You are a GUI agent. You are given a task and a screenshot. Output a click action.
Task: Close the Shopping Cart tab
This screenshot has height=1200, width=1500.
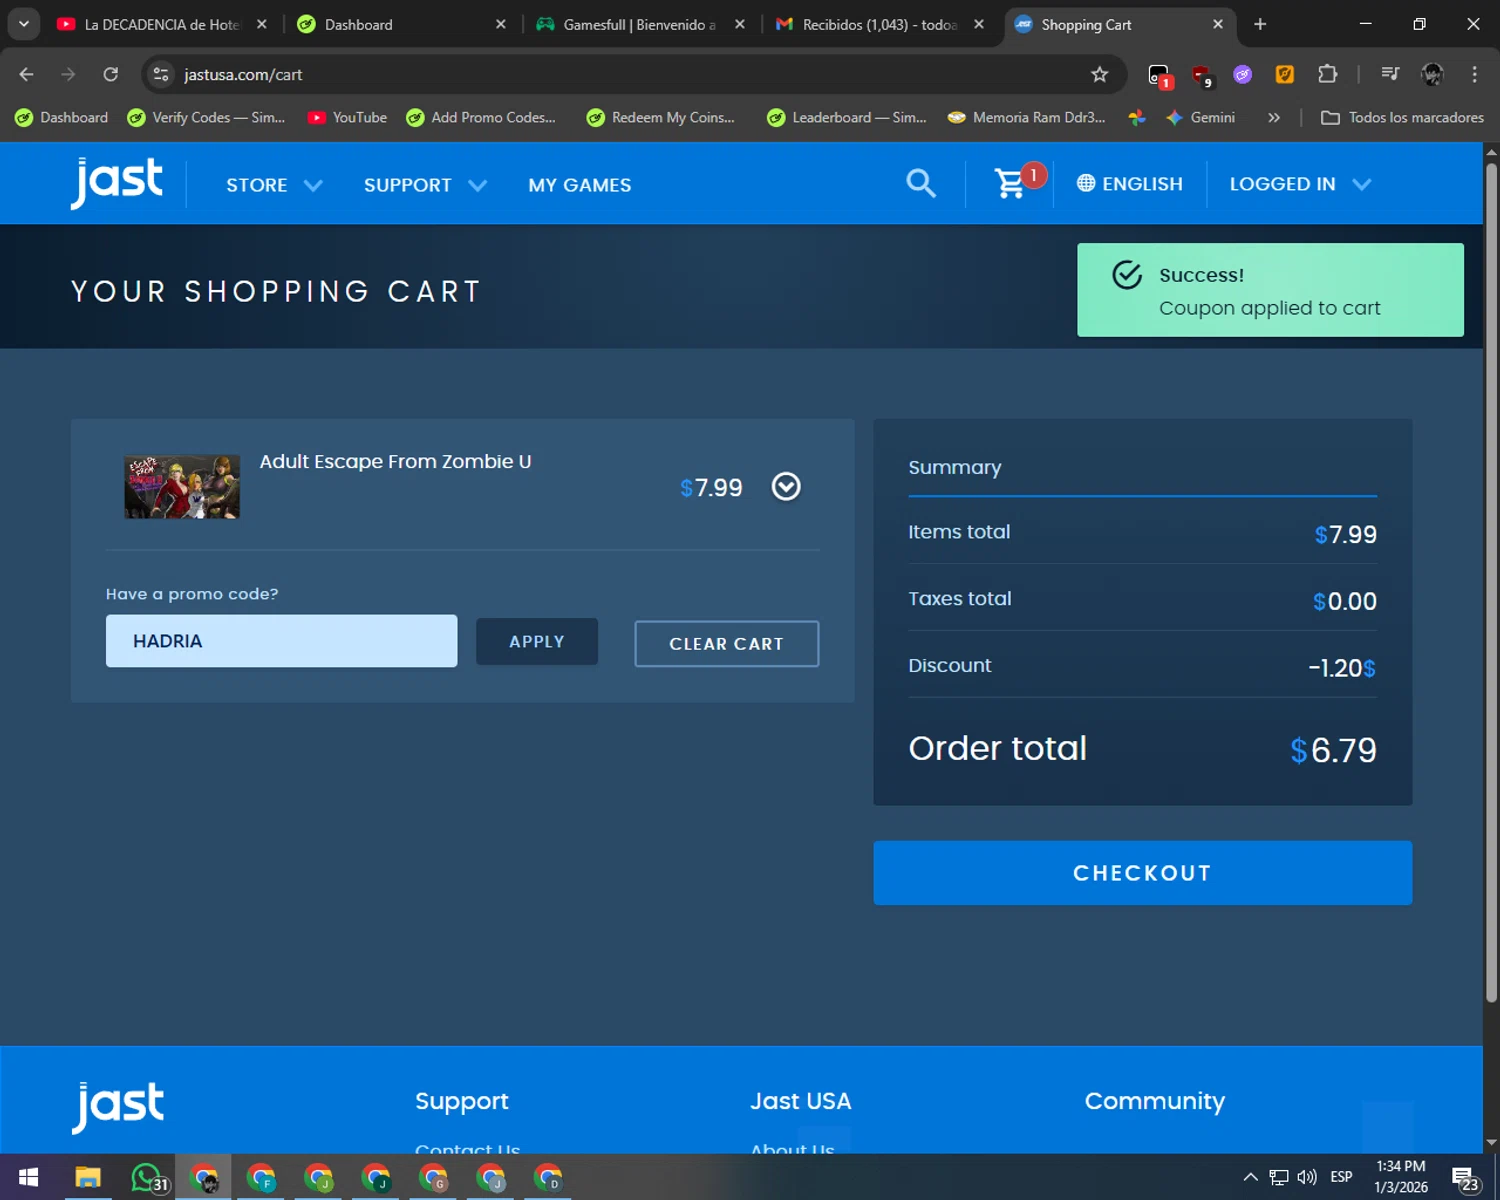point(1218,24)
